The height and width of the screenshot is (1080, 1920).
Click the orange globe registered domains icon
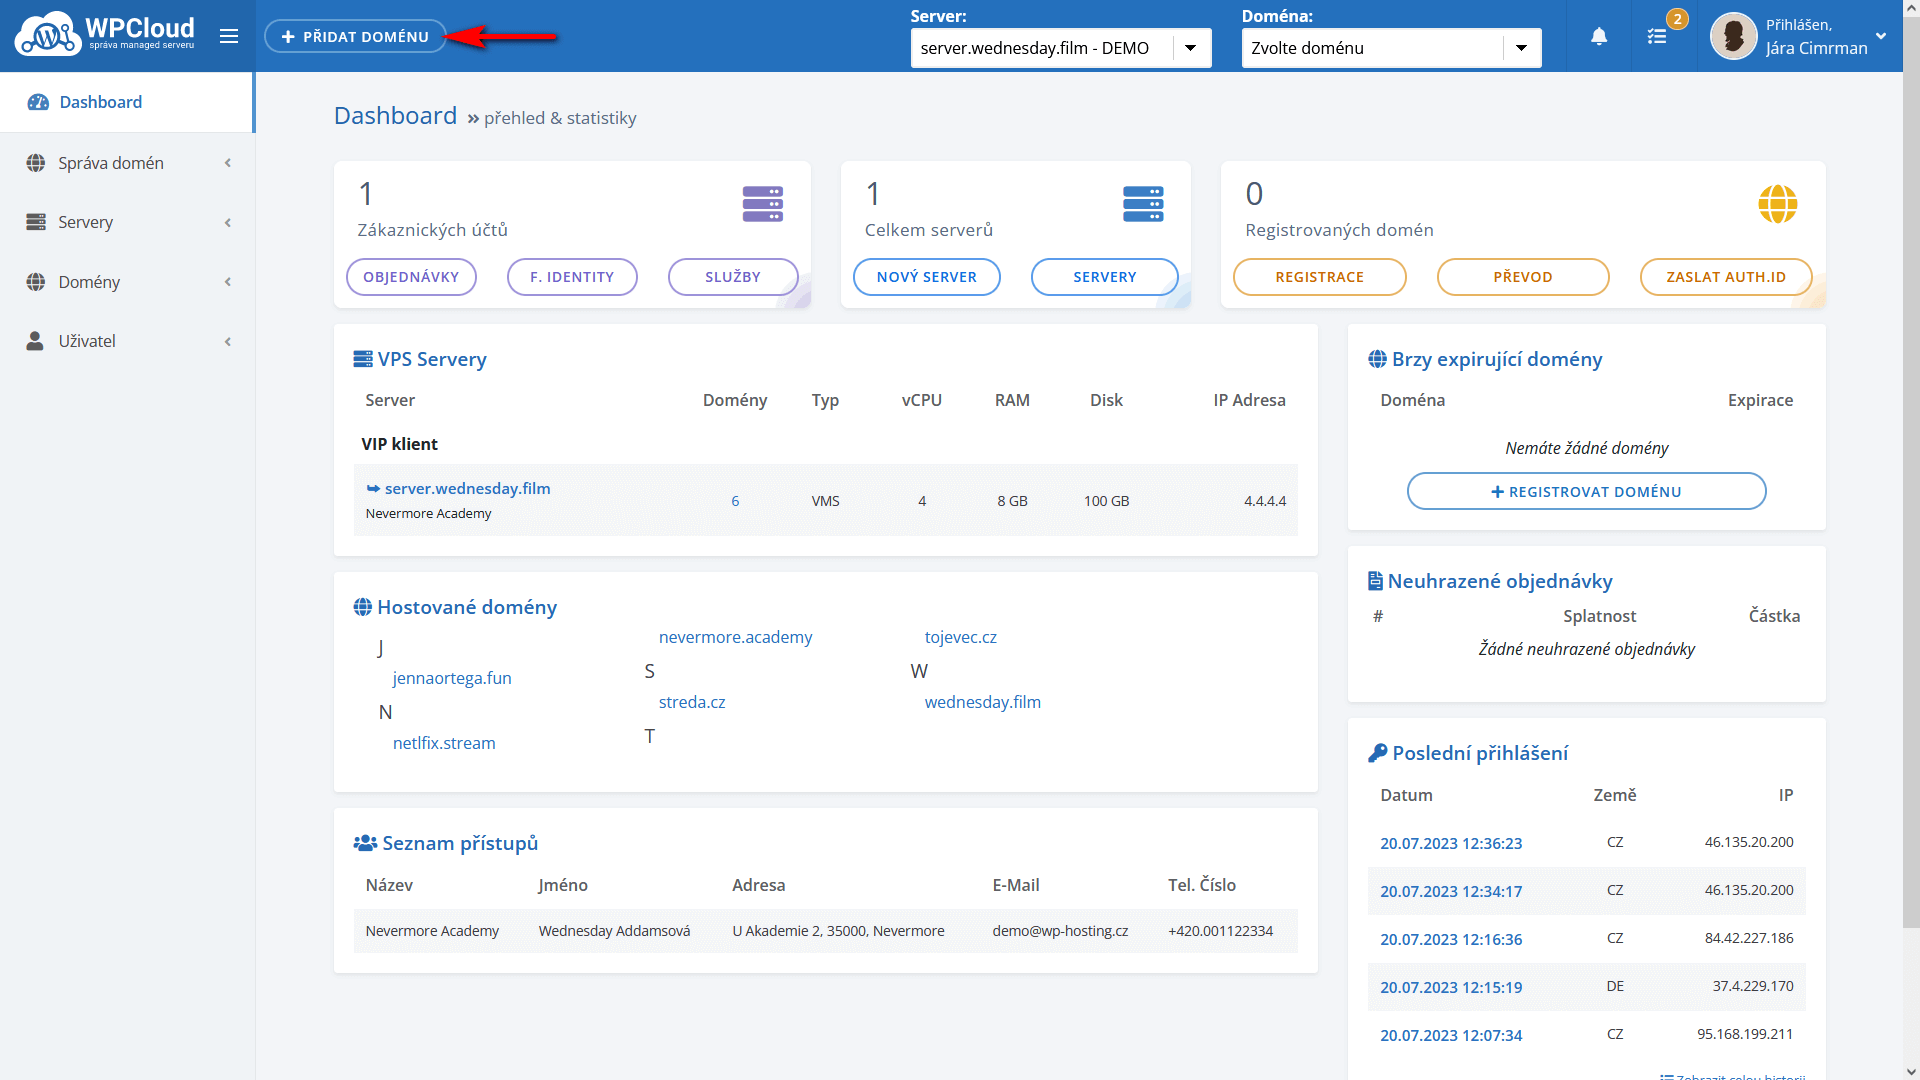point(1777,204)
